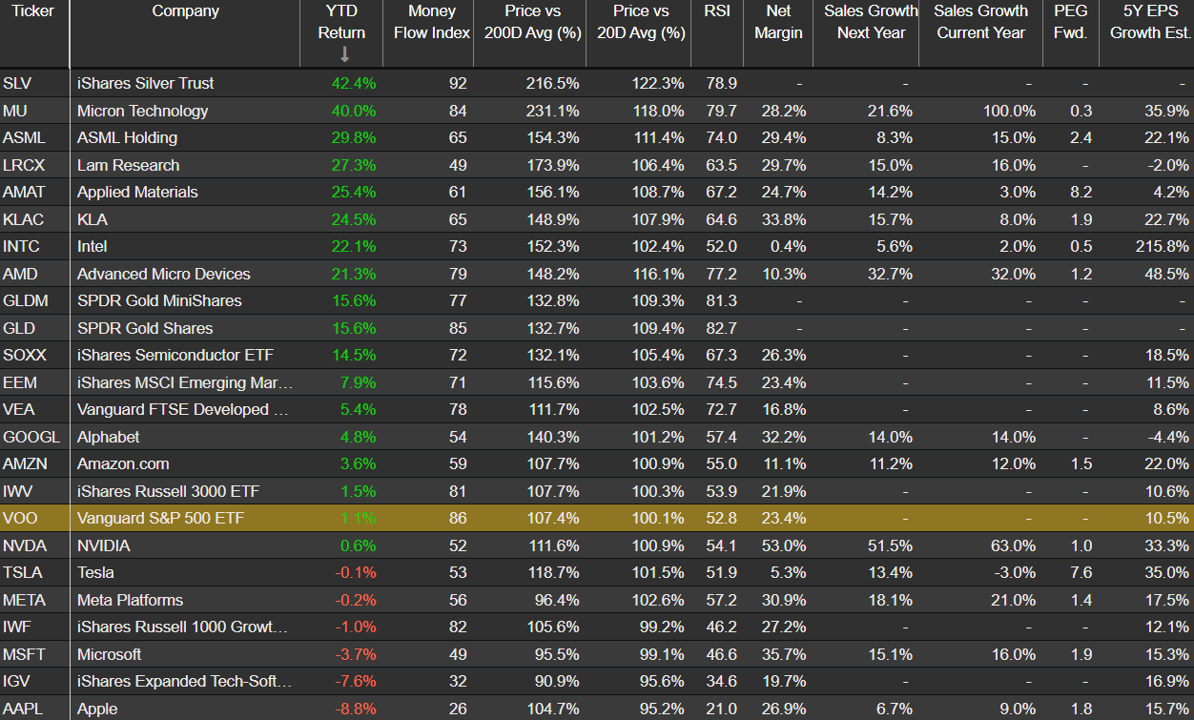Sort by Price vs 200D Avg header
Image resolution: width=1194 pixels, height=720 pixels.
tap(532, 22)
